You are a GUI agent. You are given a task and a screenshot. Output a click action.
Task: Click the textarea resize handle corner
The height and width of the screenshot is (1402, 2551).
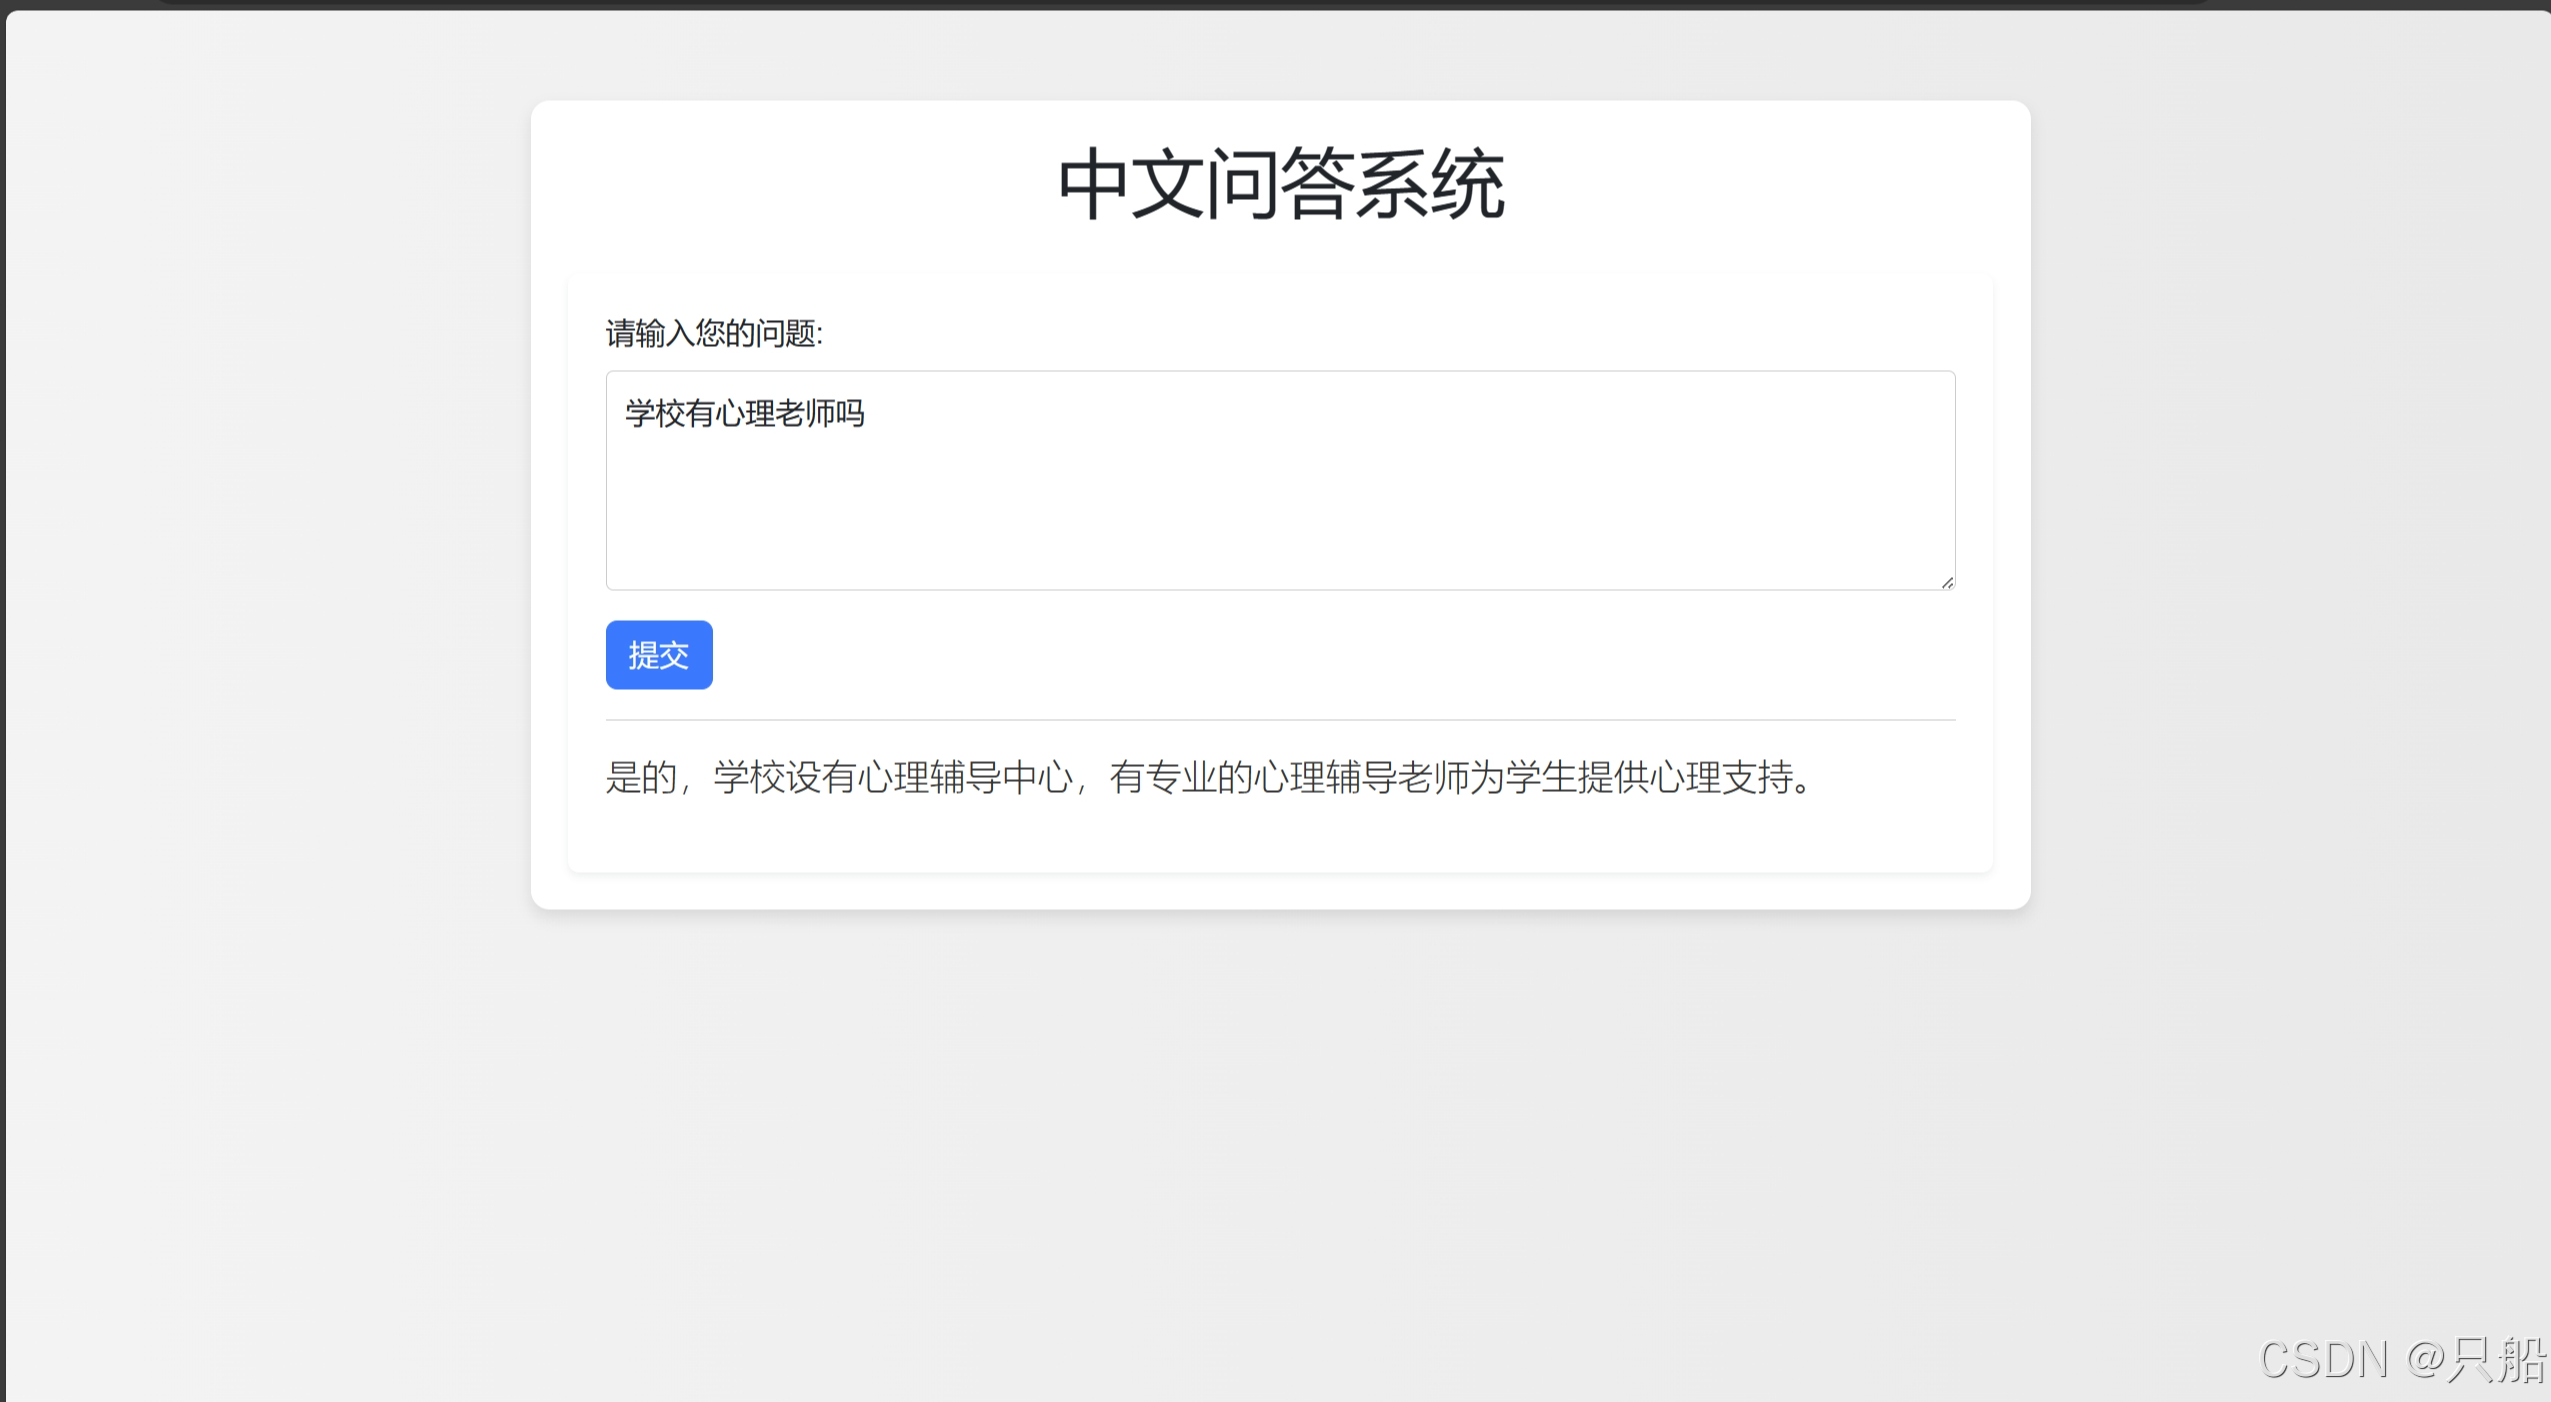coord(1947,582)
